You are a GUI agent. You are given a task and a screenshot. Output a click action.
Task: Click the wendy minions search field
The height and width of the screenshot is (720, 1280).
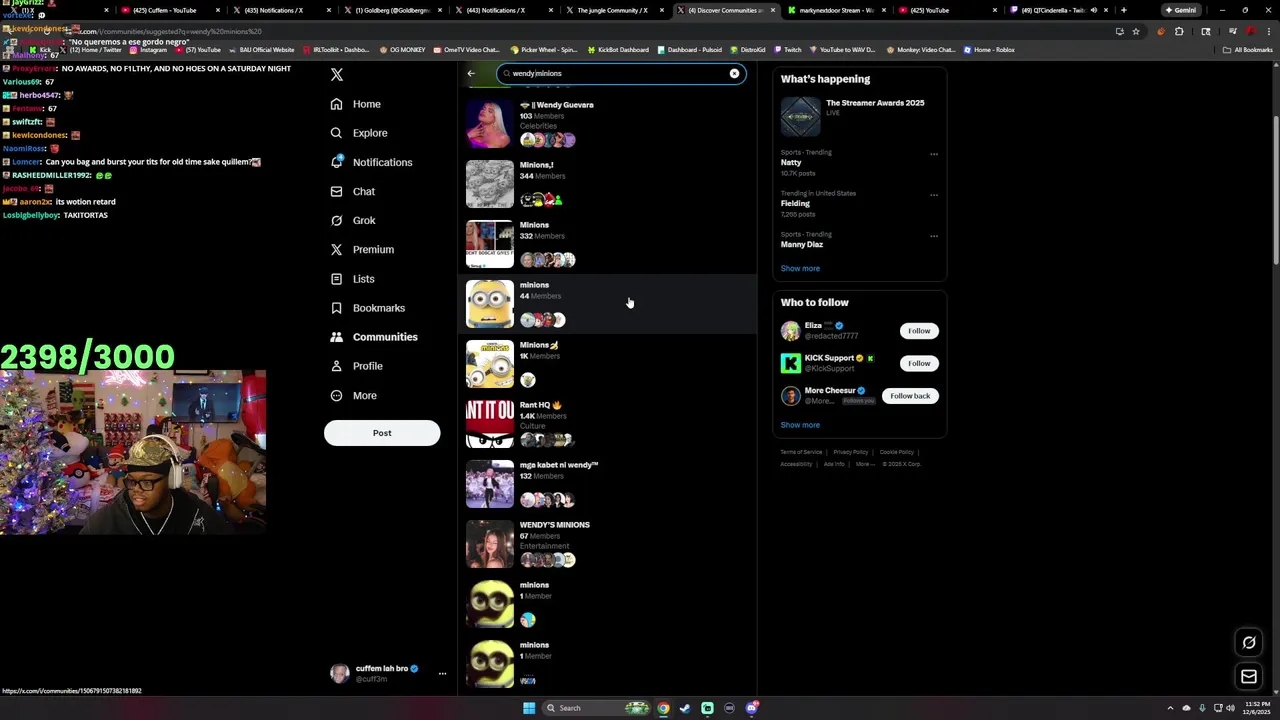point(620,73)
